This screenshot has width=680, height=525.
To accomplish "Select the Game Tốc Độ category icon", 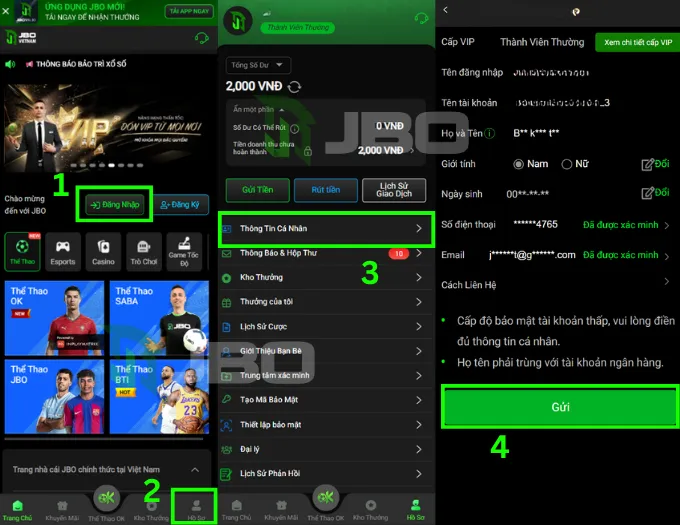I will pos(184,252).
